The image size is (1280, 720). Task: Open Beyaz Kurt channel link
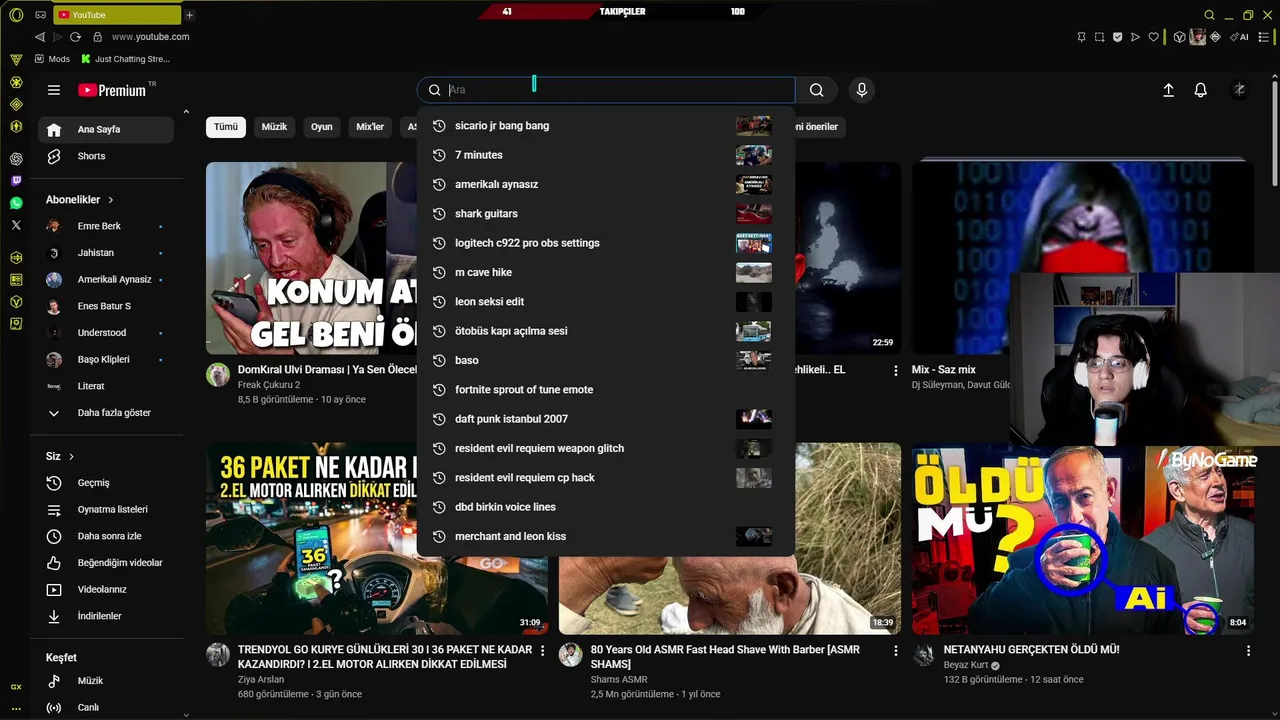pyautogui.click(x=965, y=665)
